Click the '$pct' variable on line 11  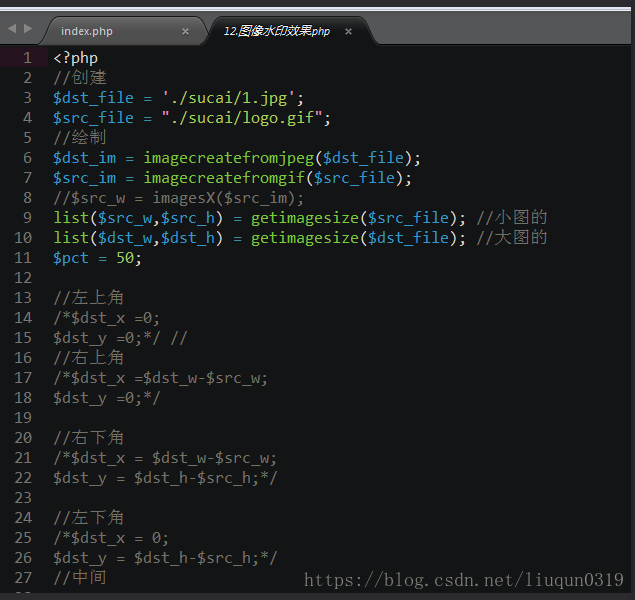71,258
